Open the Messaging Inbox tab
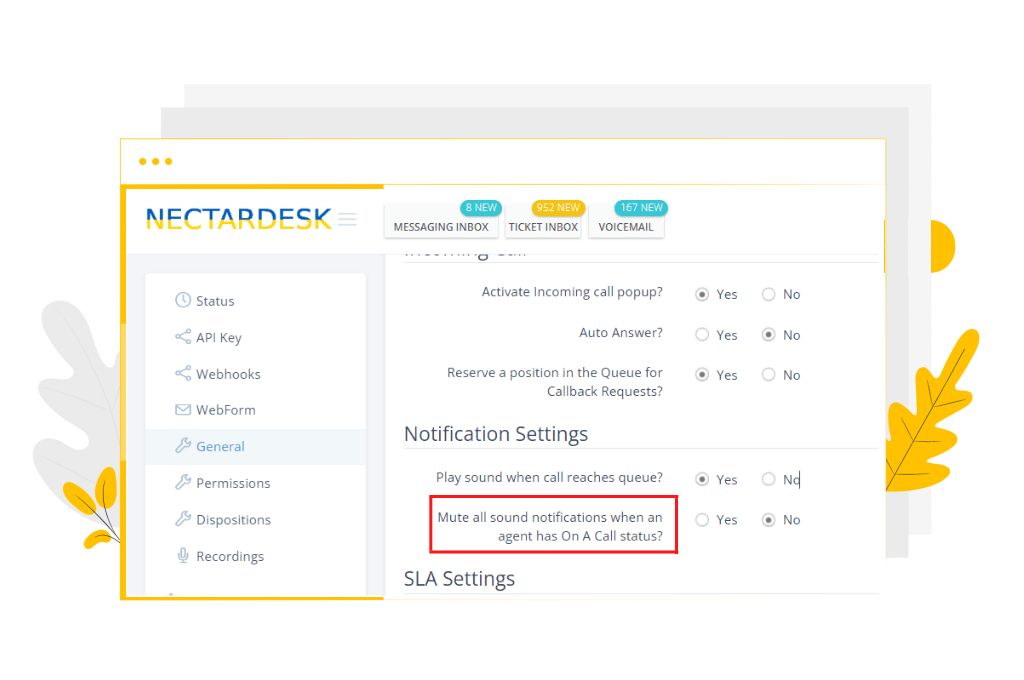This screenshot has width=1024, height=680. pyautogui.click(x=441, y=227)
